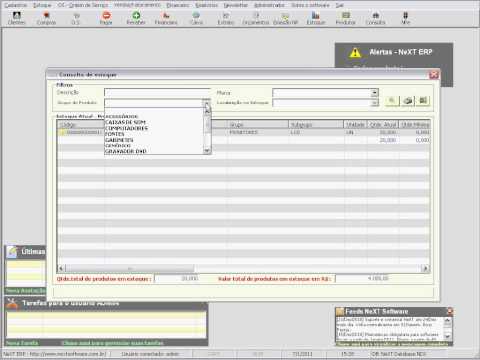480x360 pixels.
Task: Open the OS - Ordem de Serviço menu
Action: point(83,5)
